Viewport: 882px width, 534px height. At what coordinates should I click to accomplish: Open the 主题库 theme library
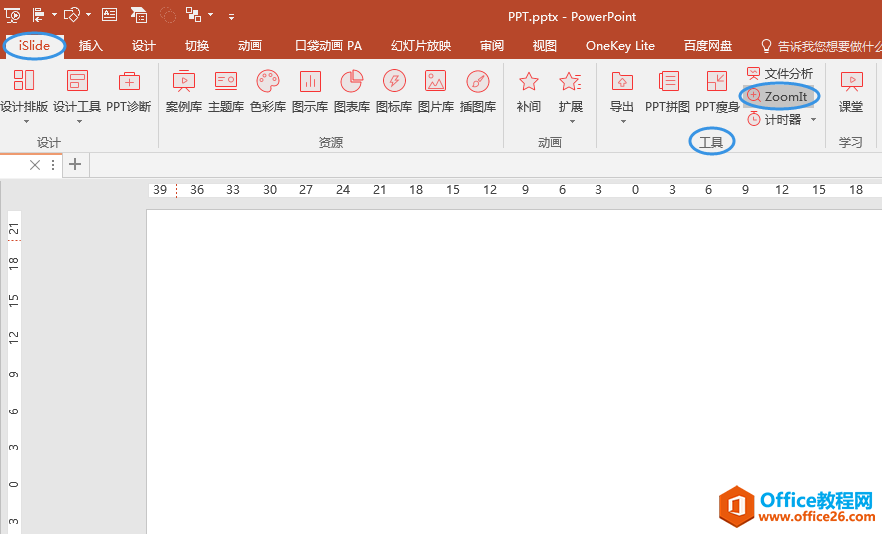[x=226, y=91]
